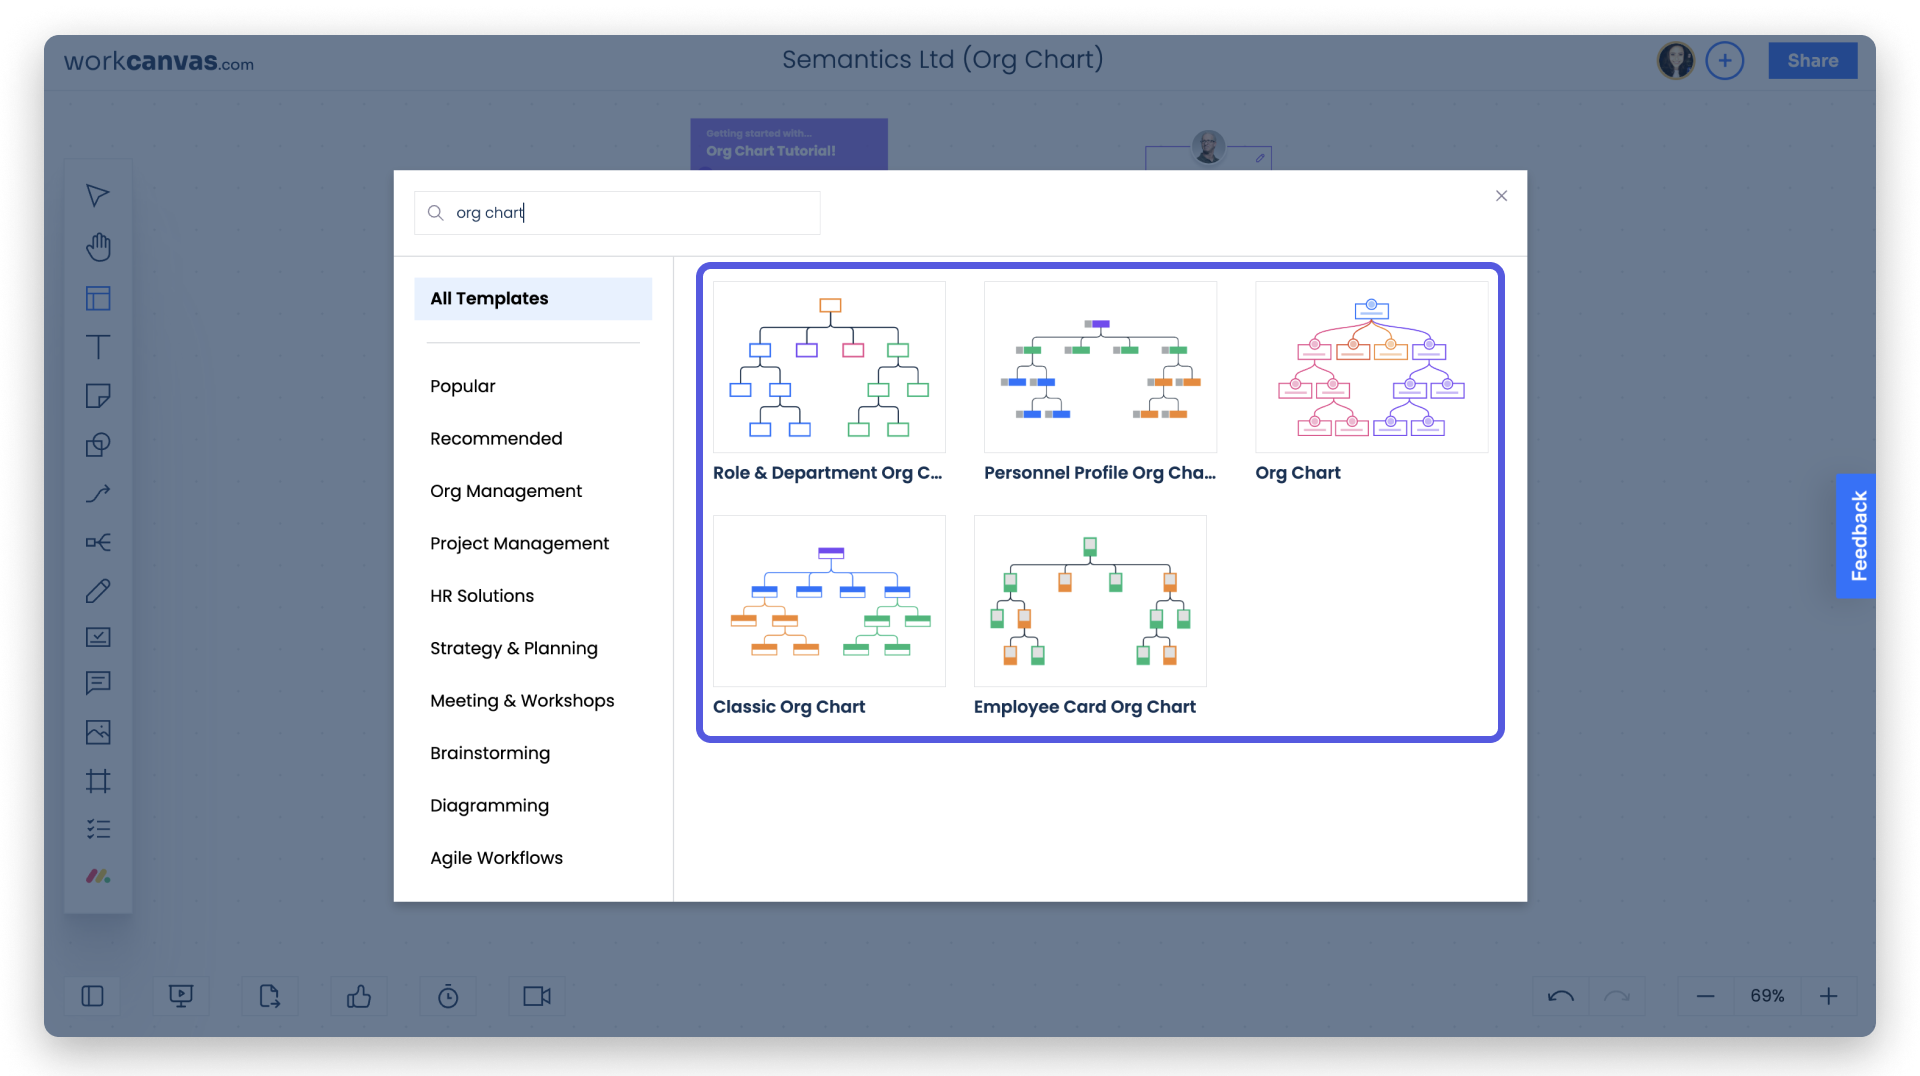Select the Org Management category

click(506, 491)
